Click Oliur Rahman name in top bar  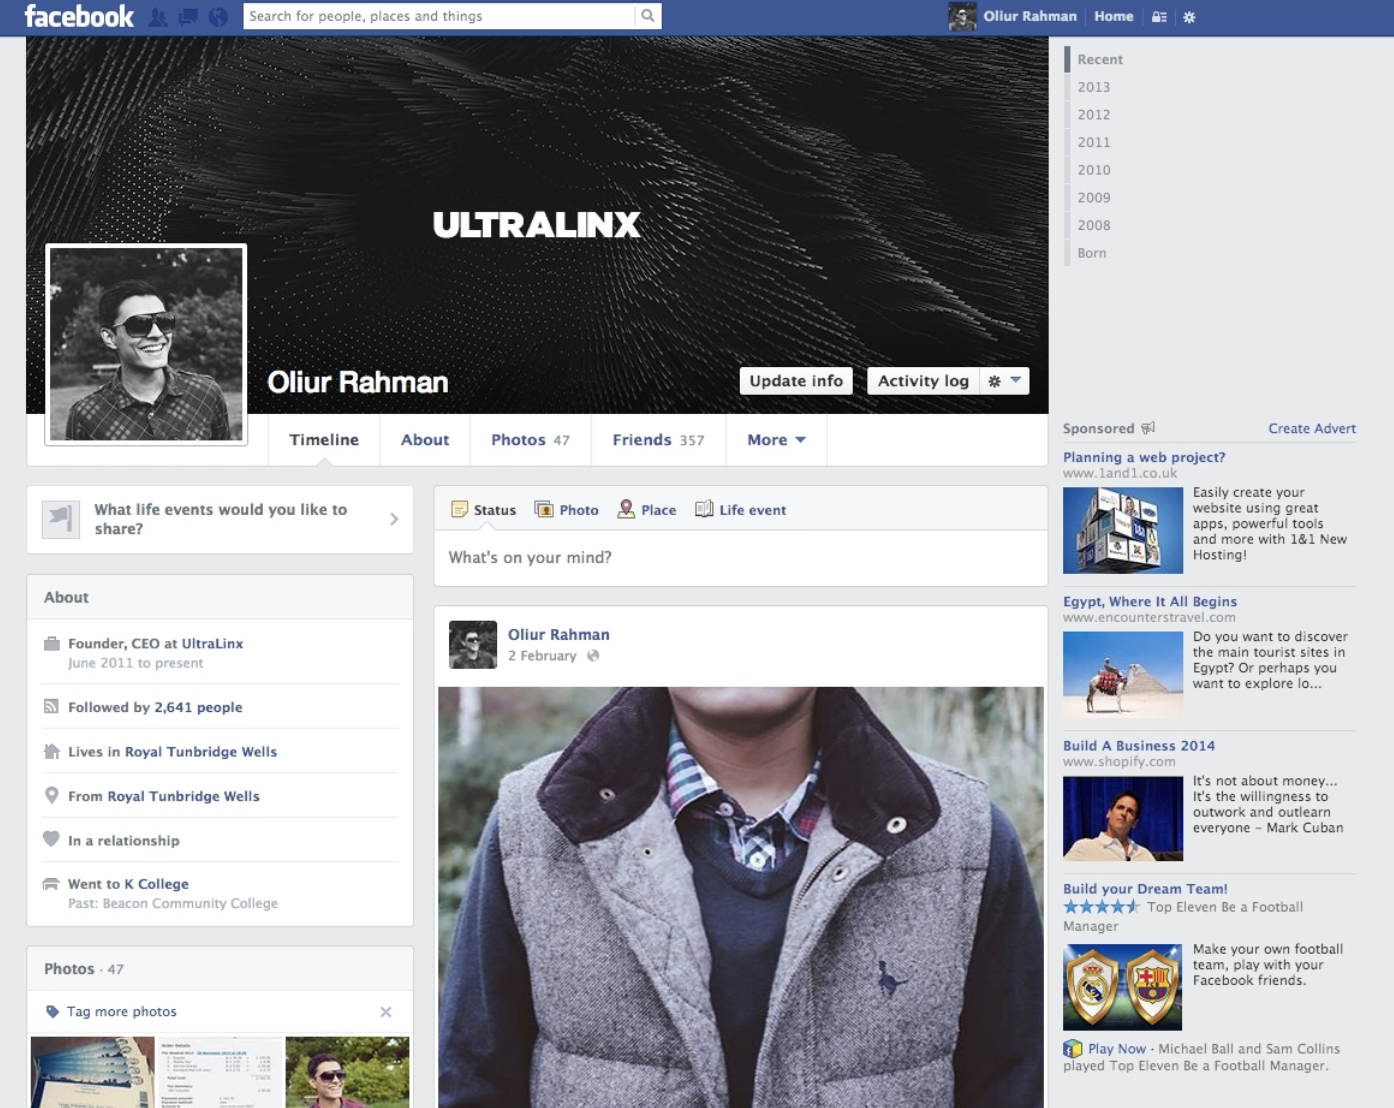coord(1030,16)
